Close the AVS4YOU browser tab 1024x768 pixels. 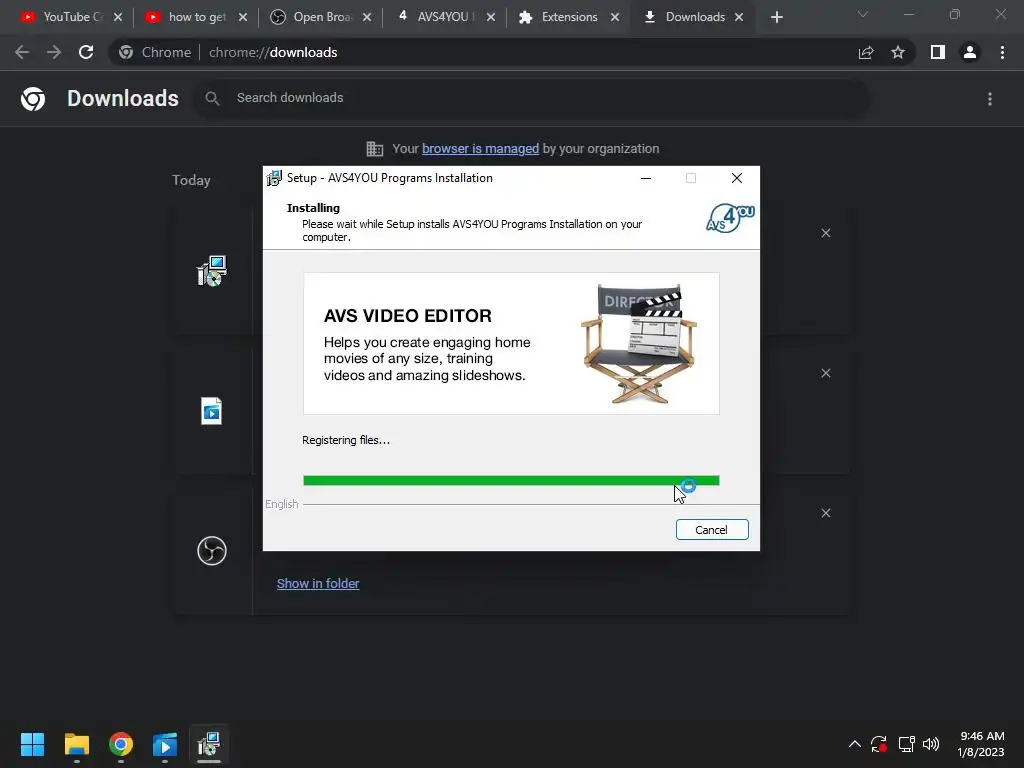(491, 18)
